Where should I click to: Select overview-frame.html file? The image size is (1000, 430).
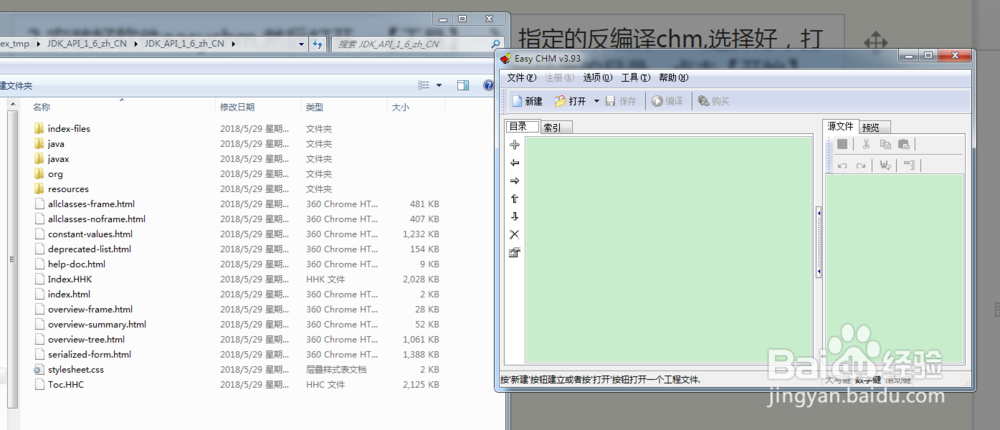click(x=90, y=309)
